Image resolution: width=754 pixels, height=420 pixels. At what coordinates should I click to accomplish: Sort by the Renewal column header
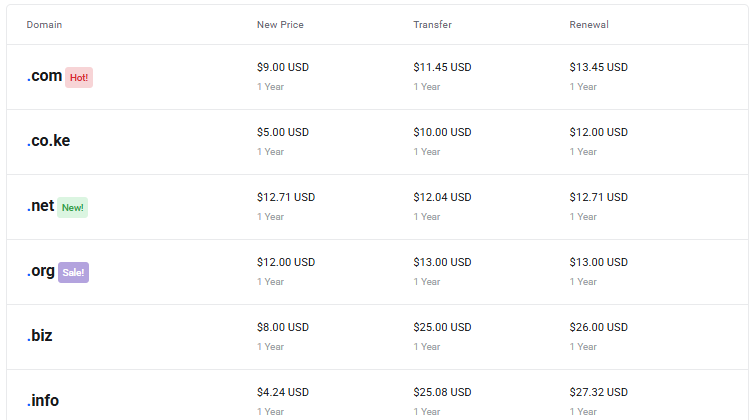[x=589, y=24]
